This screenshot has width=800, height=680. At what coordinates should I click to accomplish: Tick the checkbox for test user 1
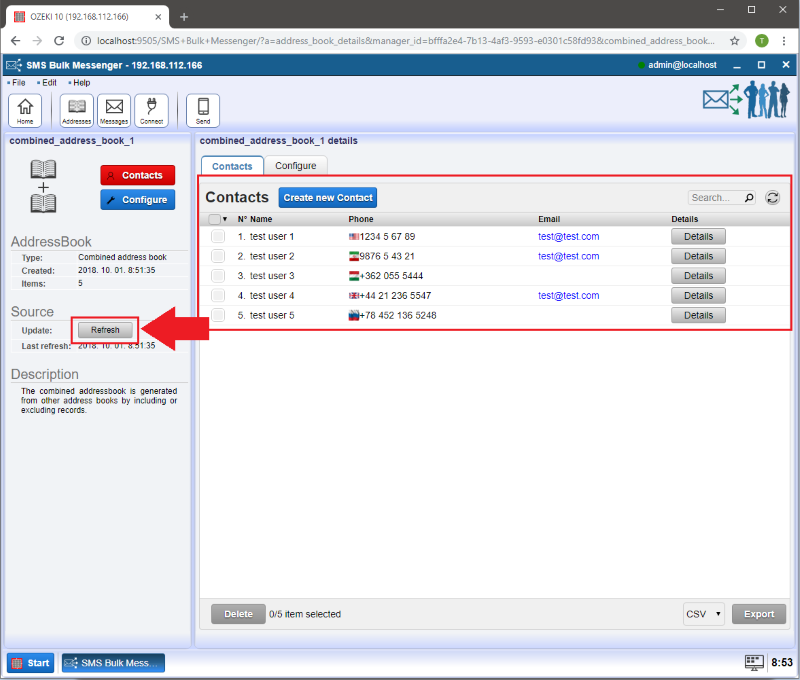(x=218, y=237)
